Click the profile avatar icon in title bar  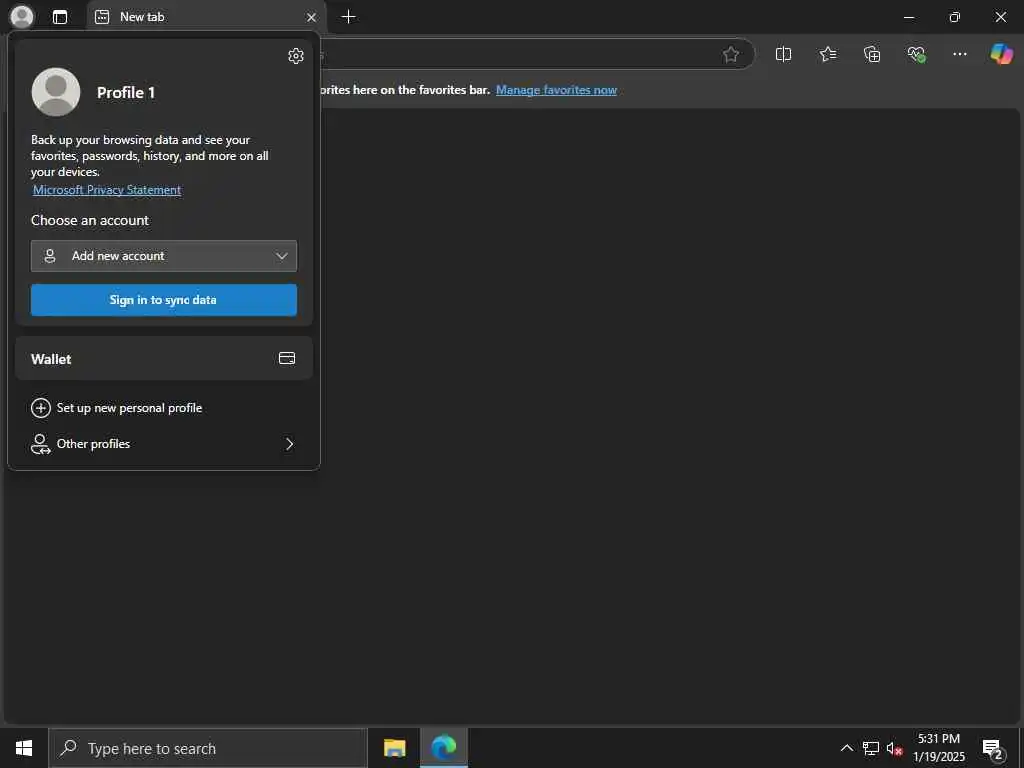tap(22, 16)
